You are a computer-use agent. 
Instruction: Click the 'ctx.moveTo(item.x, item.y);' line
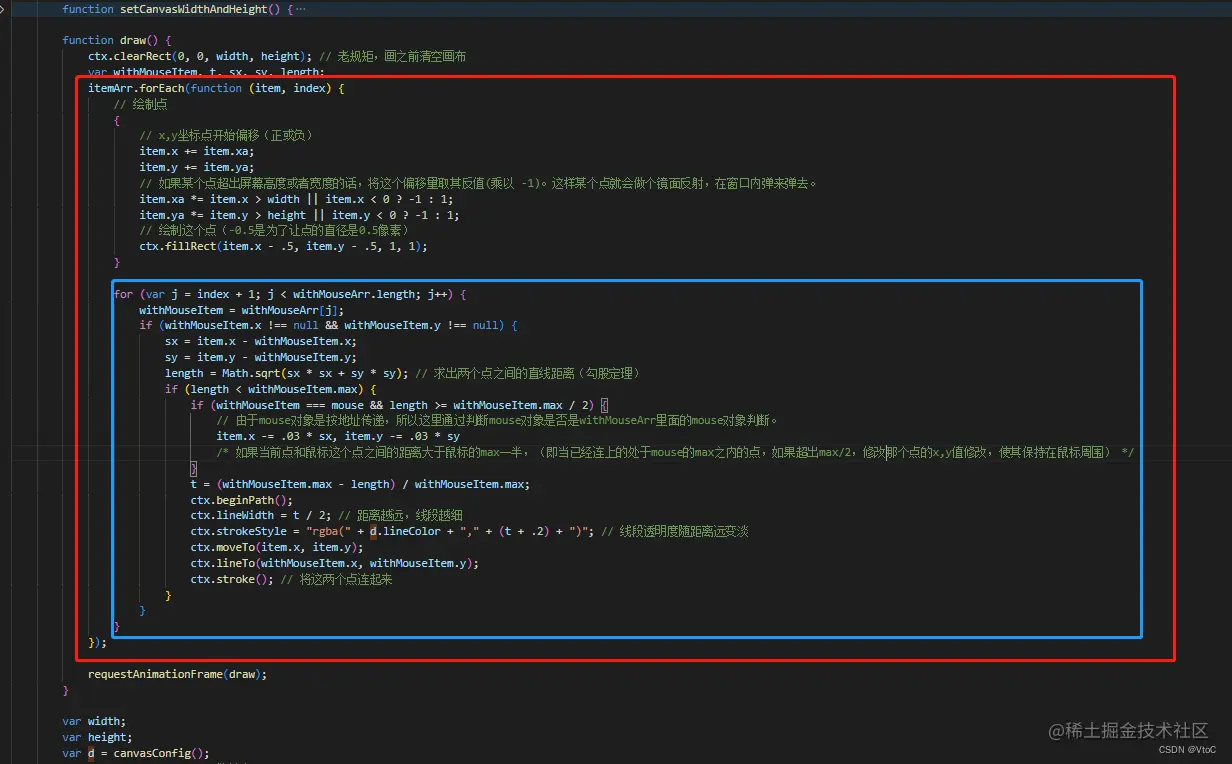coord(277,547)
